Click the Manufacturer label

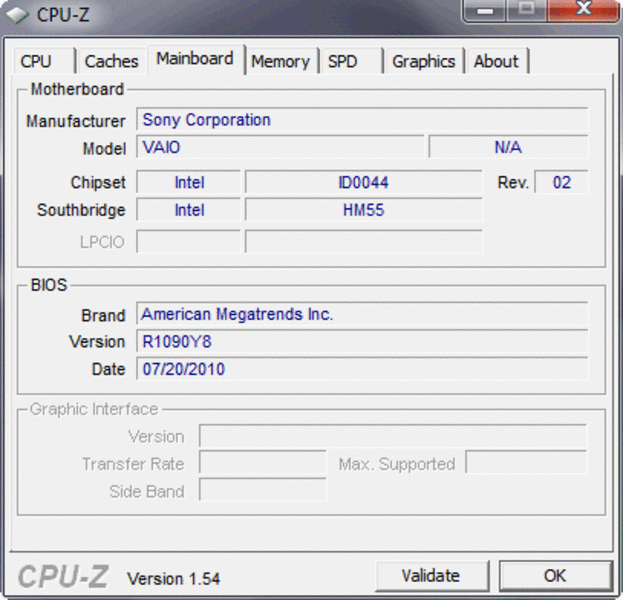pos(75,121)
